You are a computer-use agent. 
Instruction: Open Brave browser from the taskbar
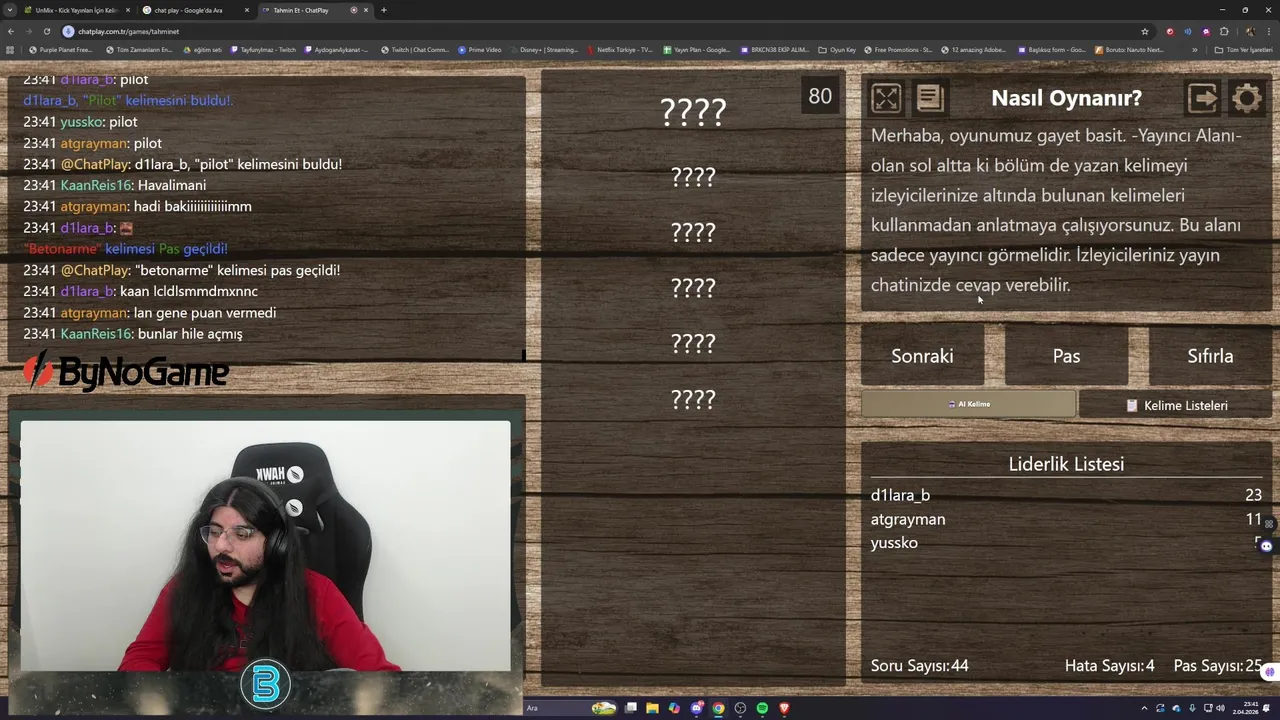click(x=784, y=708)
